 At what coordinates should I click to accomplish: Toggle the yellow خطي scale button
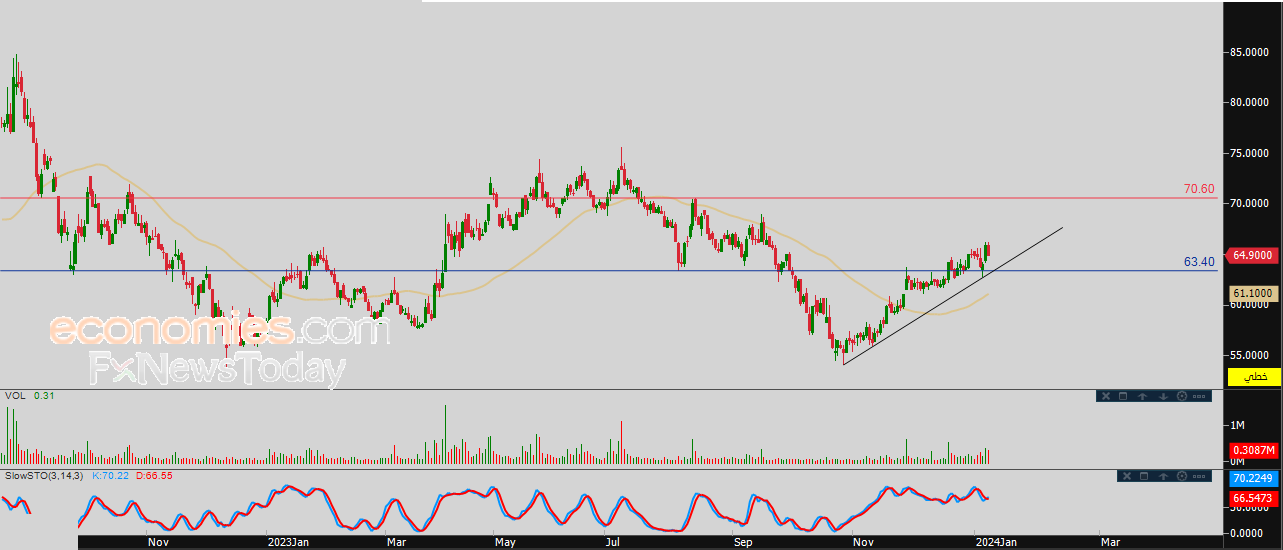pyautogui.click(x=1253, y=376)
